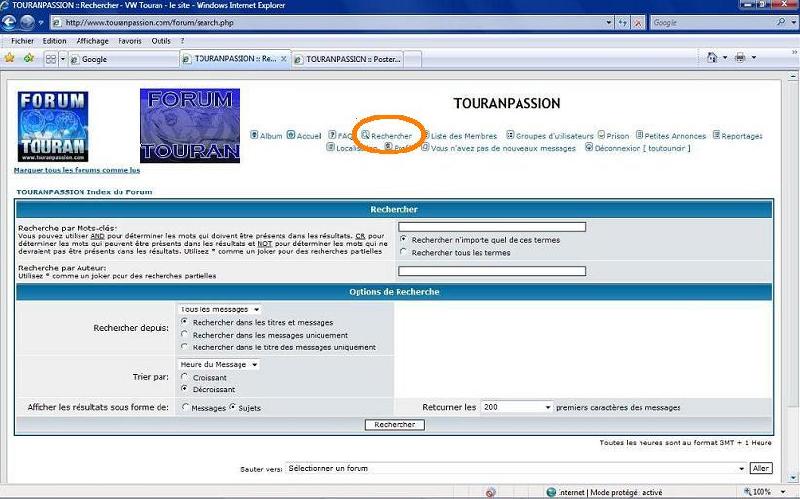
Task: Click the Aller button
Action: (x=761, y=468)
